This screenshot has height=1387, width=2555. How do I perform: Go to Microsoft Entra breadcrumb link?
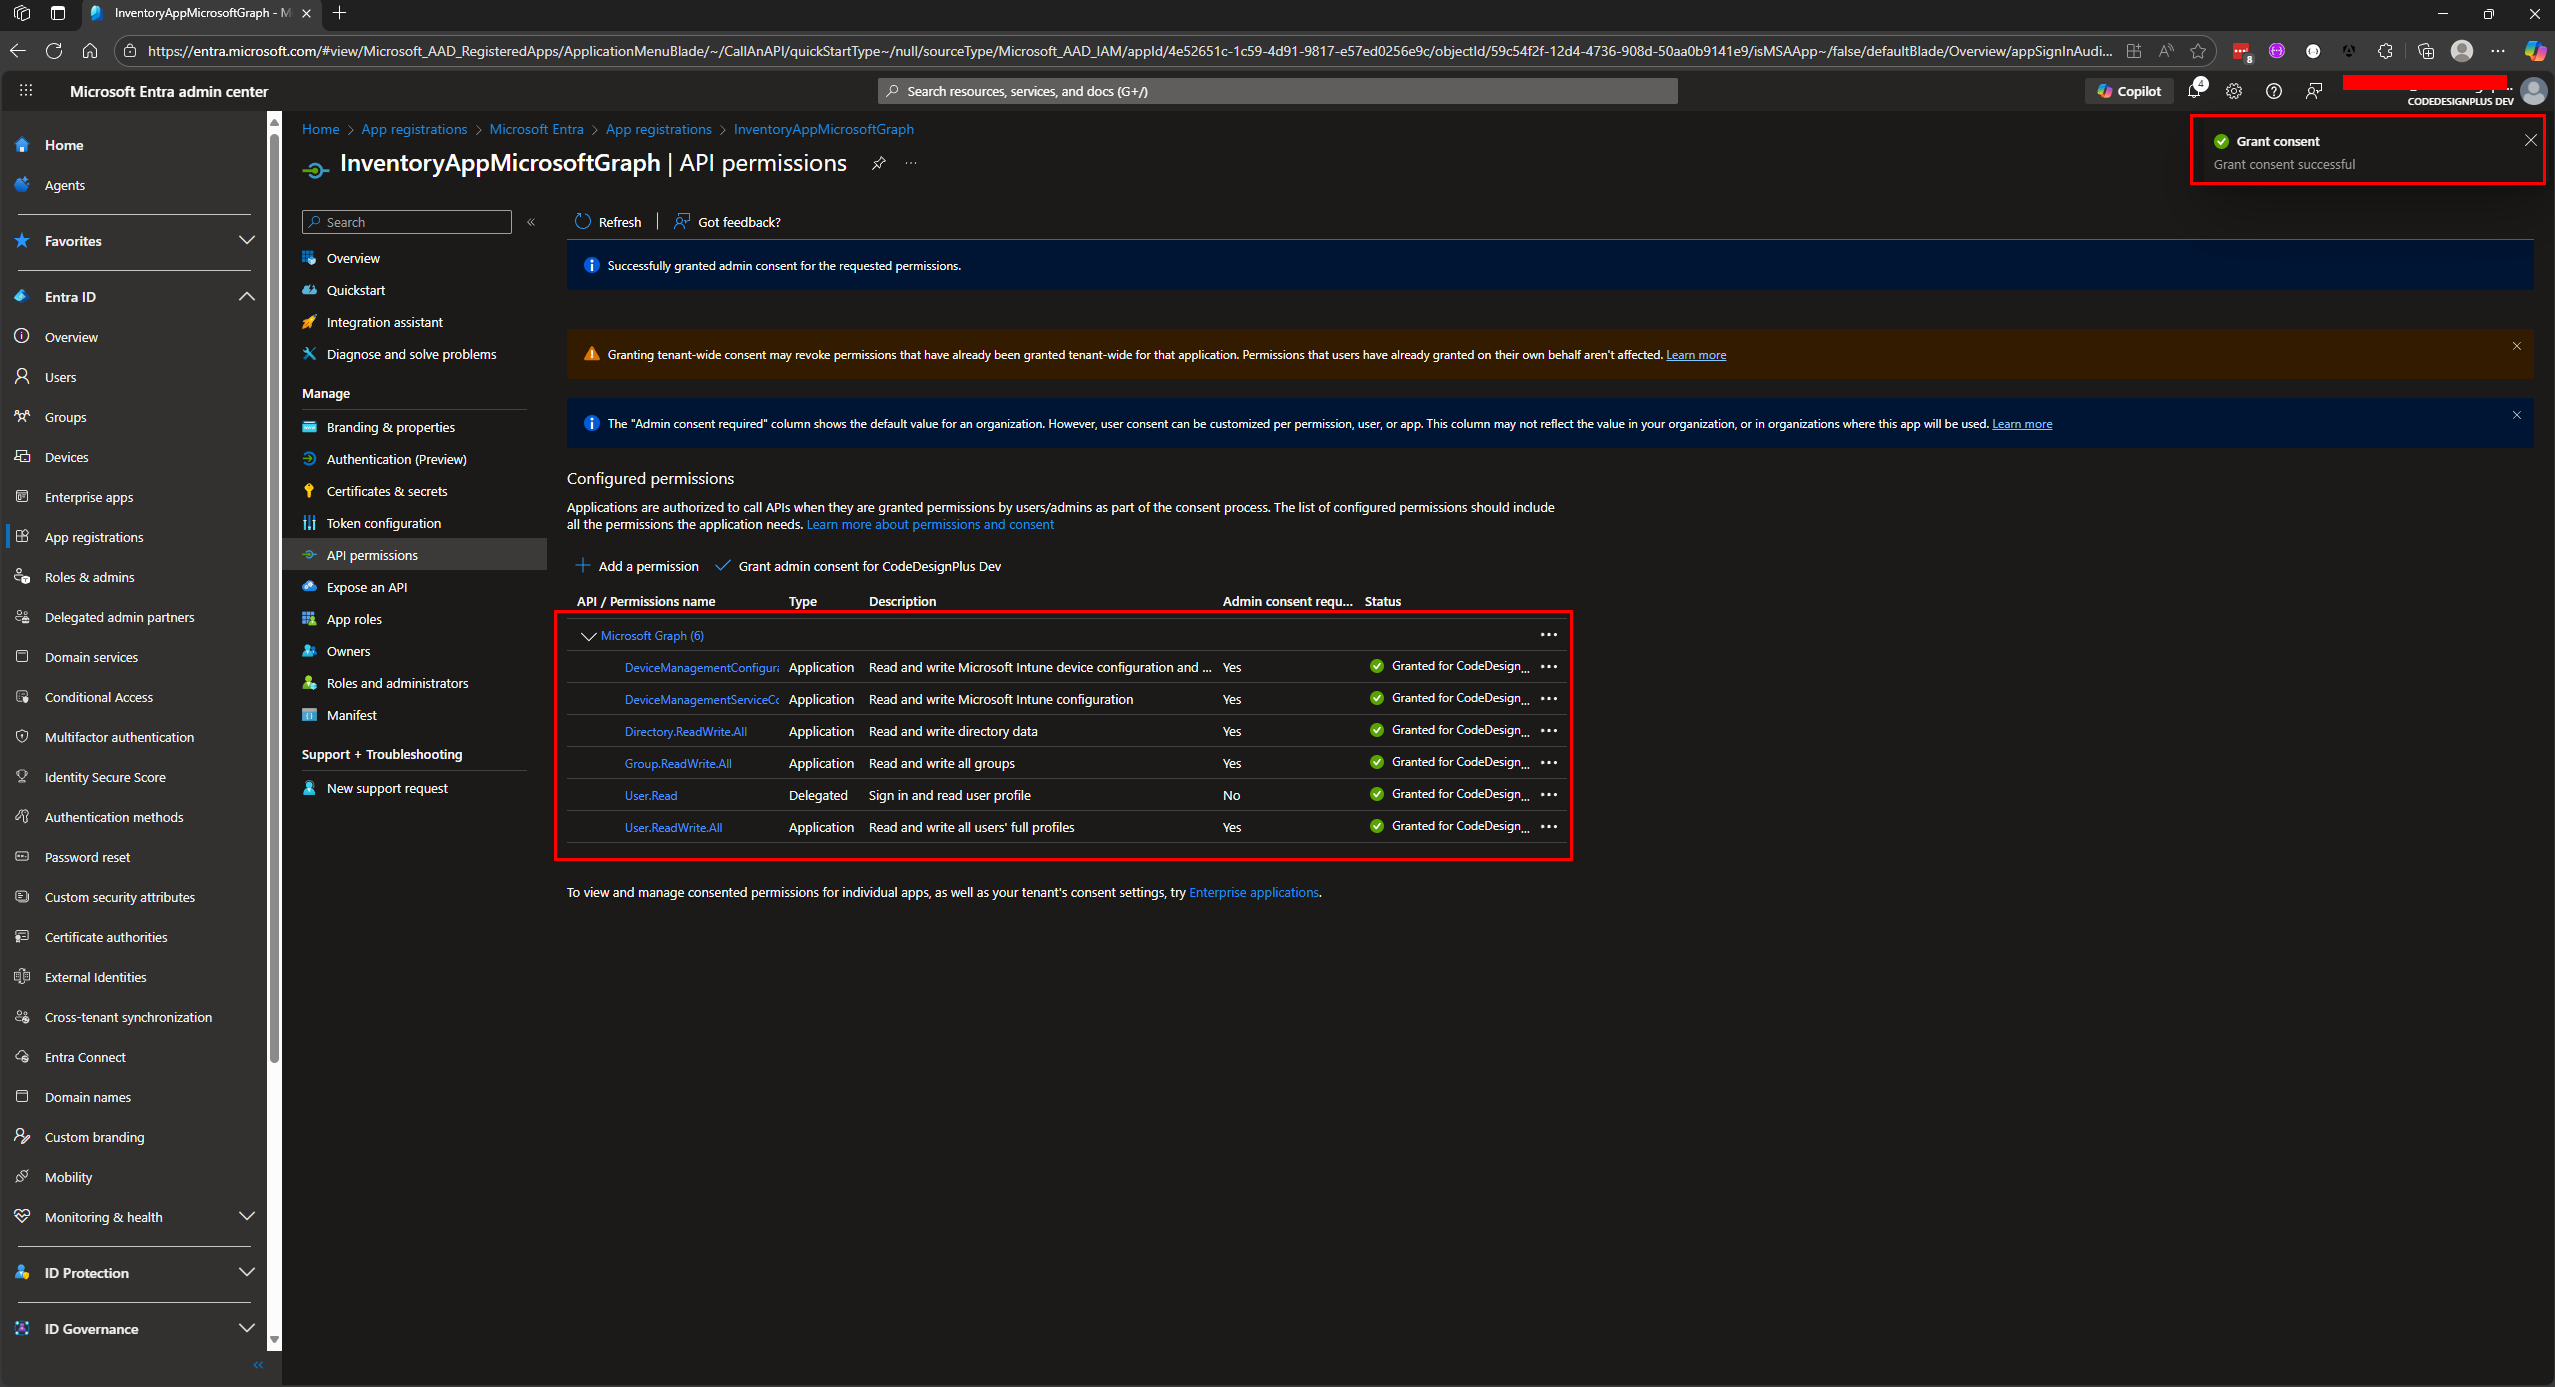[x=536, y=129]
